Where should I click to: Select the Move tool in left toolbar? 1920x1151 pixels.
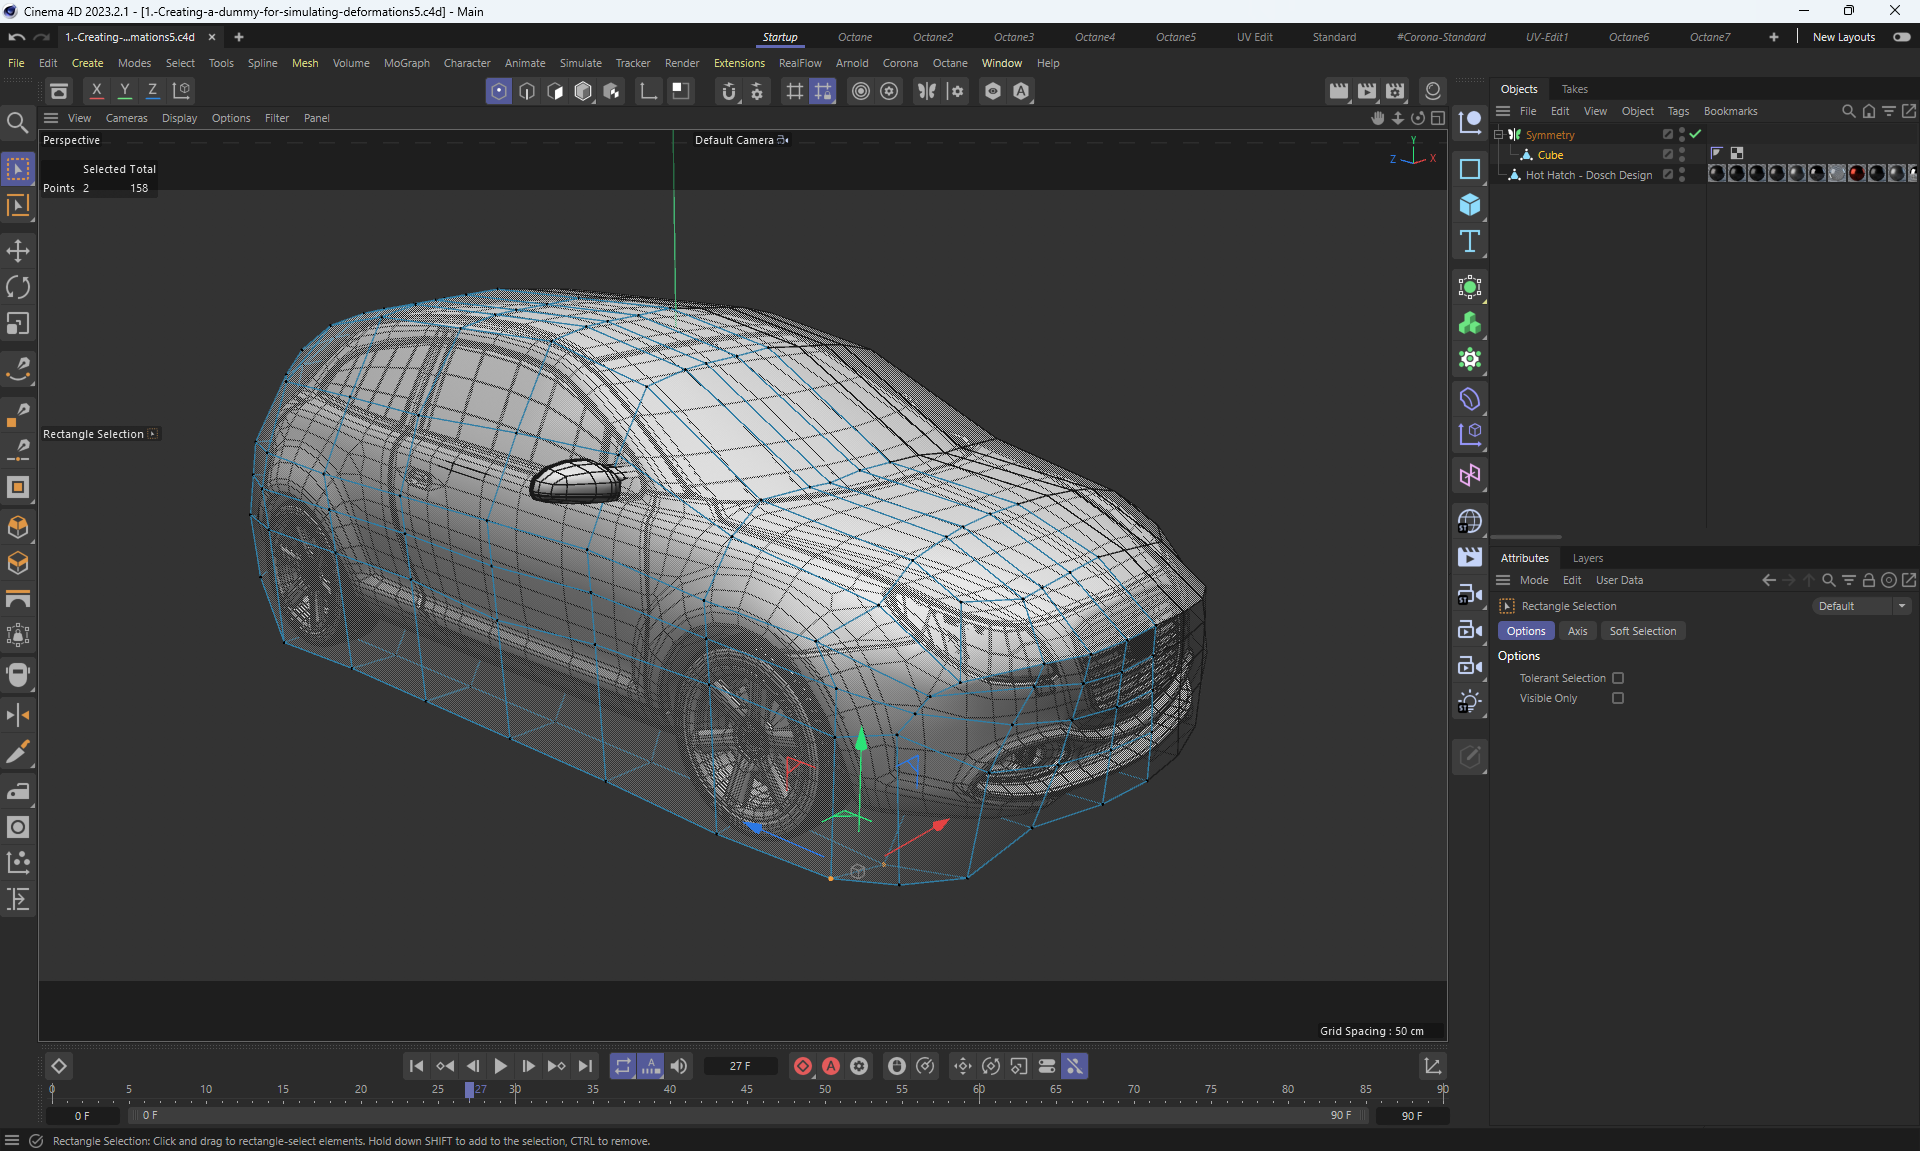pos(18,251)
